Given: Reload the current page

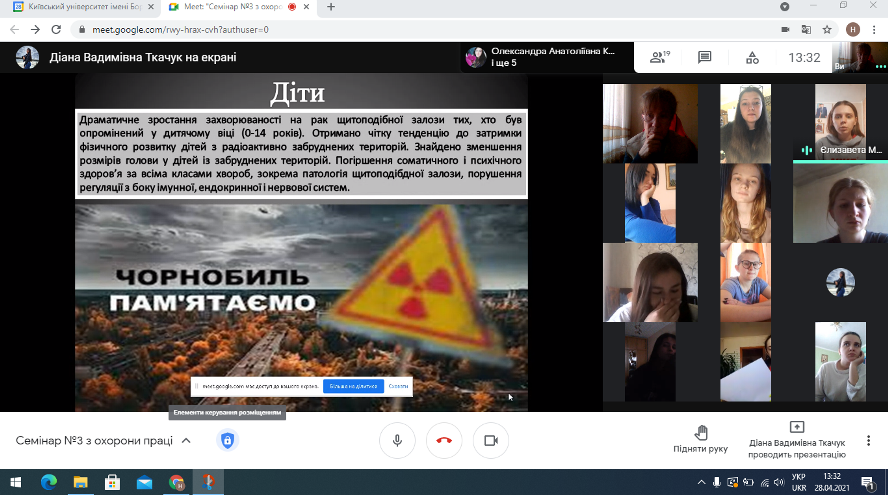Looking at the screenshot, I should (x=56, y=29).
